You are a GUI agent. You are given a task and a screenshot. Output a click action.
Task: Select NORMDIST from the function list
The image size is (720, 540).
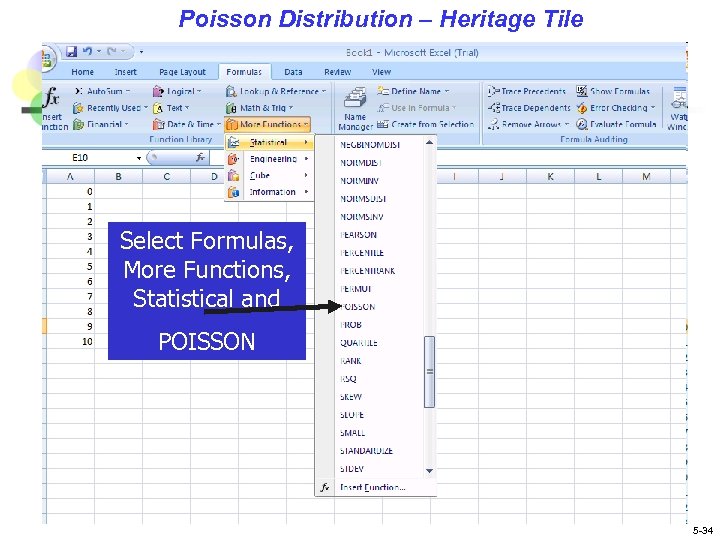point(361,163)
